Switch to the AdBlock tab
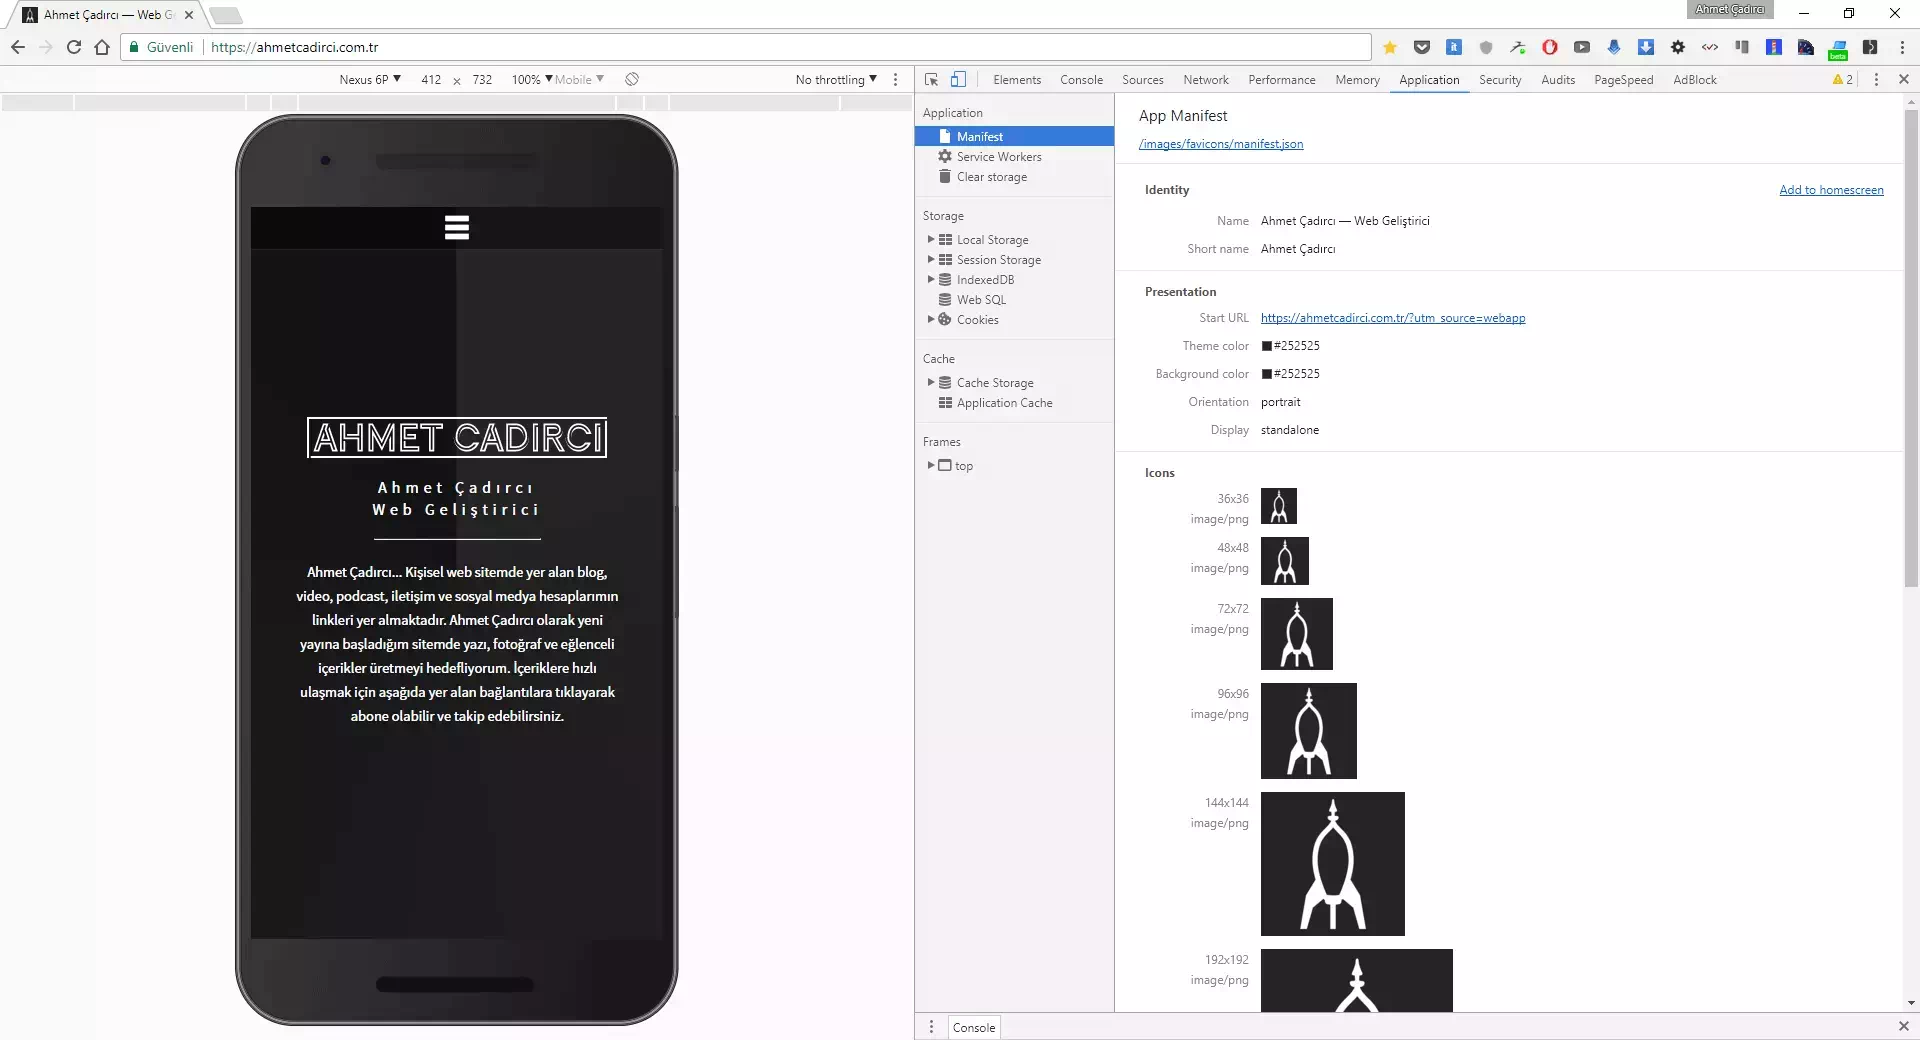Screen dimensions: 1920x1040 click(1695, 80)
